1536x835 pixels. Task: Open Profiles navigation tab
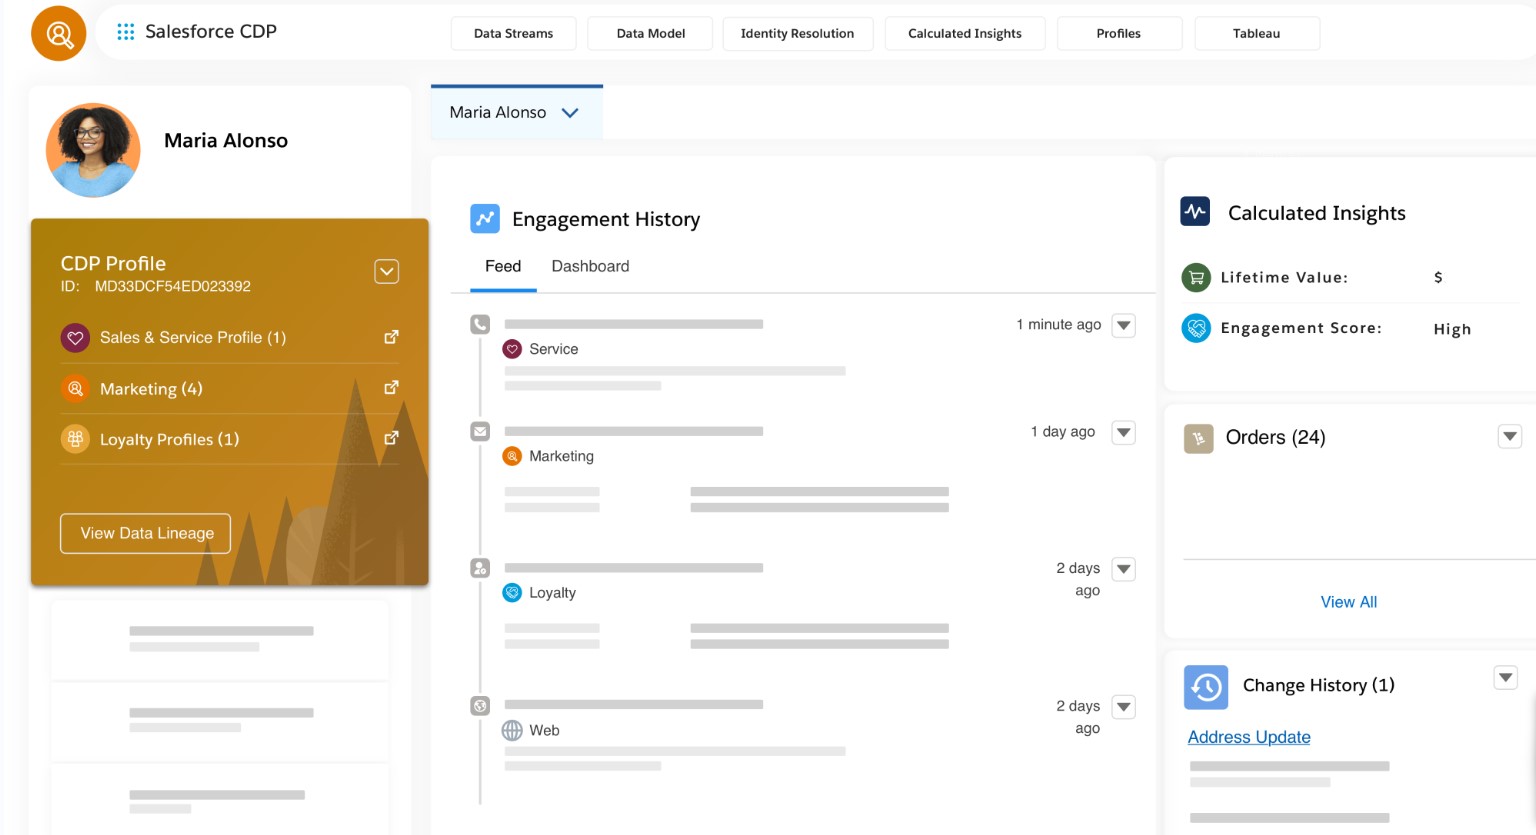[x=1119, y=33]
